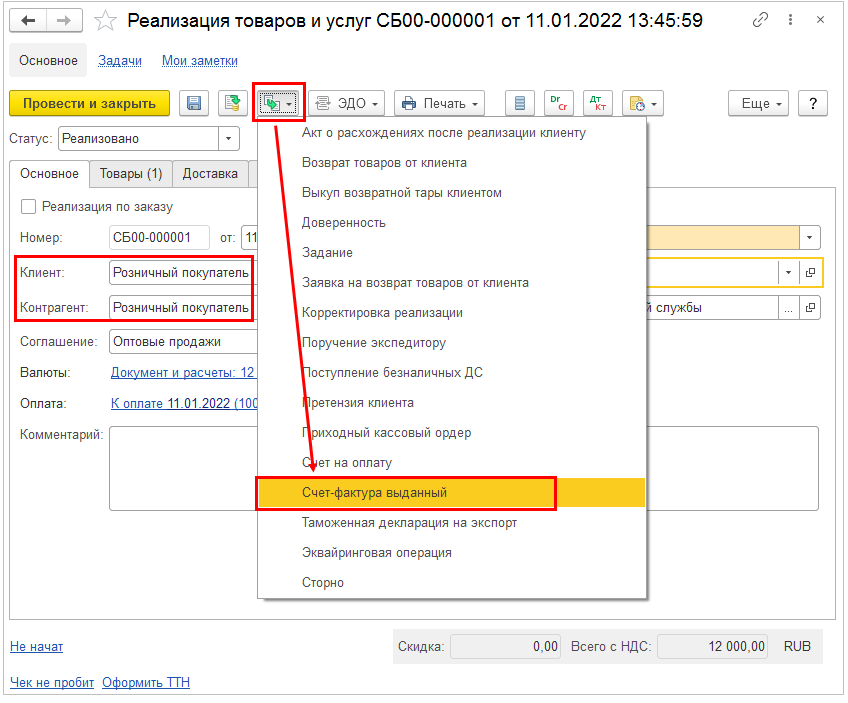Switch to the Товары (1) tab

click(x=131, y=174)
